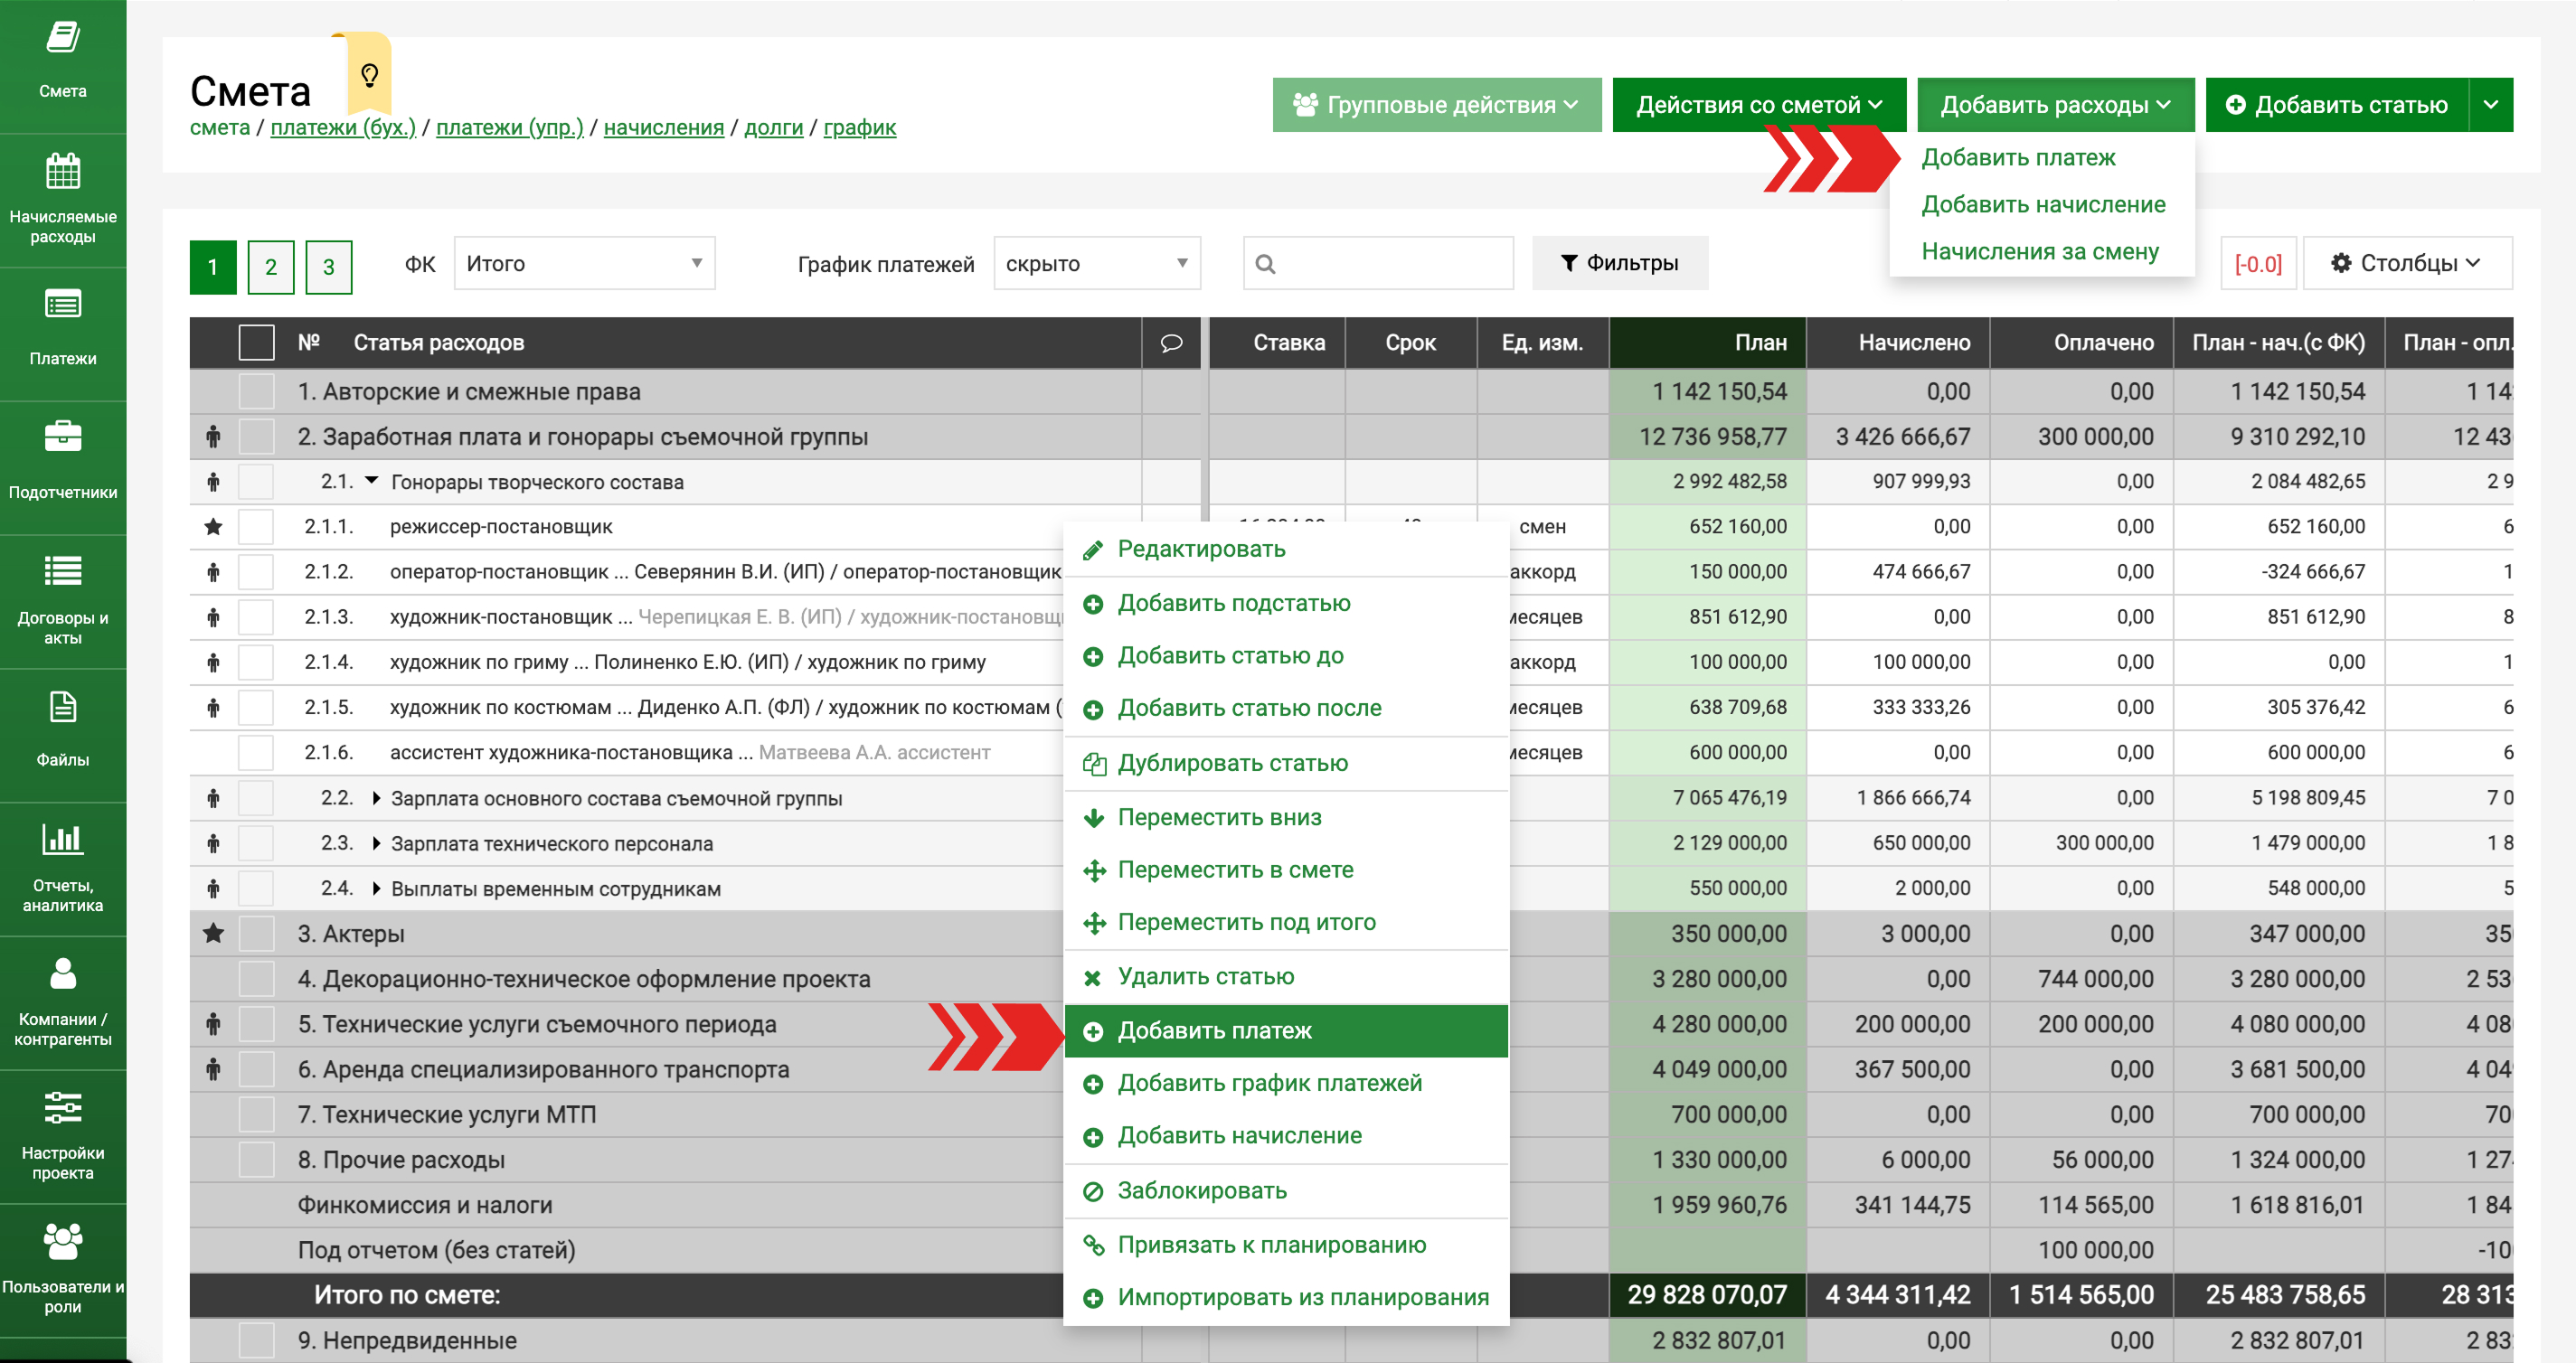Click the Фильтры button
Image resolution: width=2576 pixels, height=1363 pixels.
pos(1619,263)
